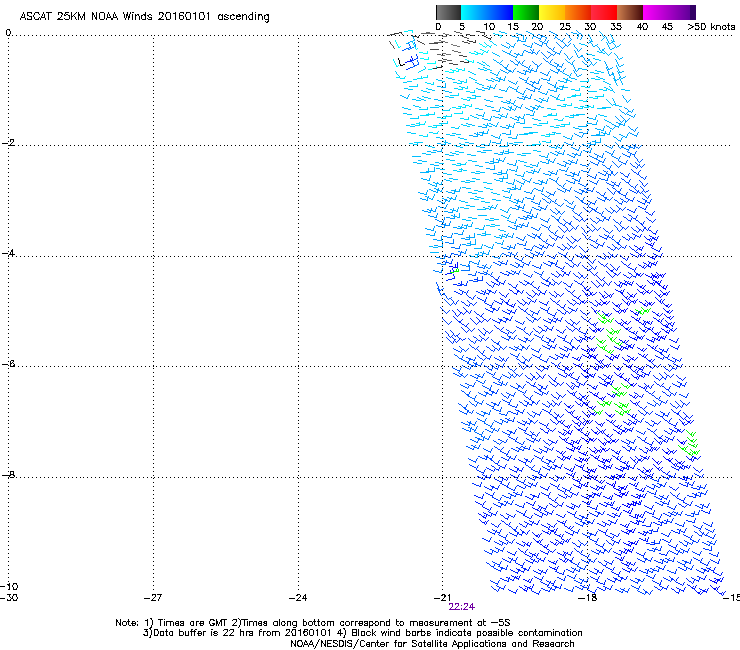Click the orange 25-30 knots legend swatch
Image resolution: width=740 pixels, height=650 pixels.
pos(578,12)
